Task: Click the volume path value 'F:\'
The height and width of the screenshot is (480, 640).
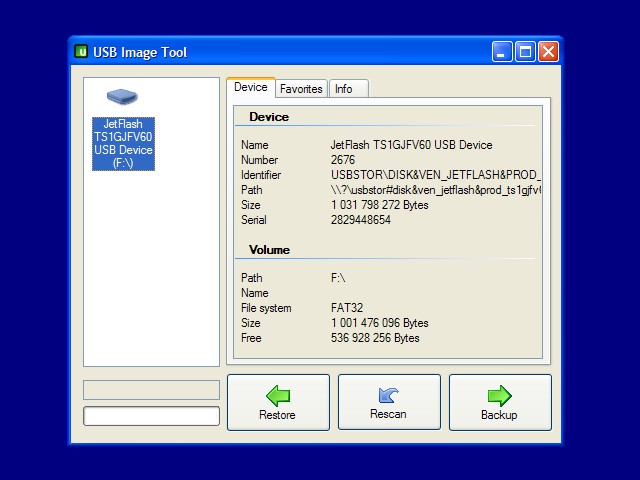Action: pos(338,278)
